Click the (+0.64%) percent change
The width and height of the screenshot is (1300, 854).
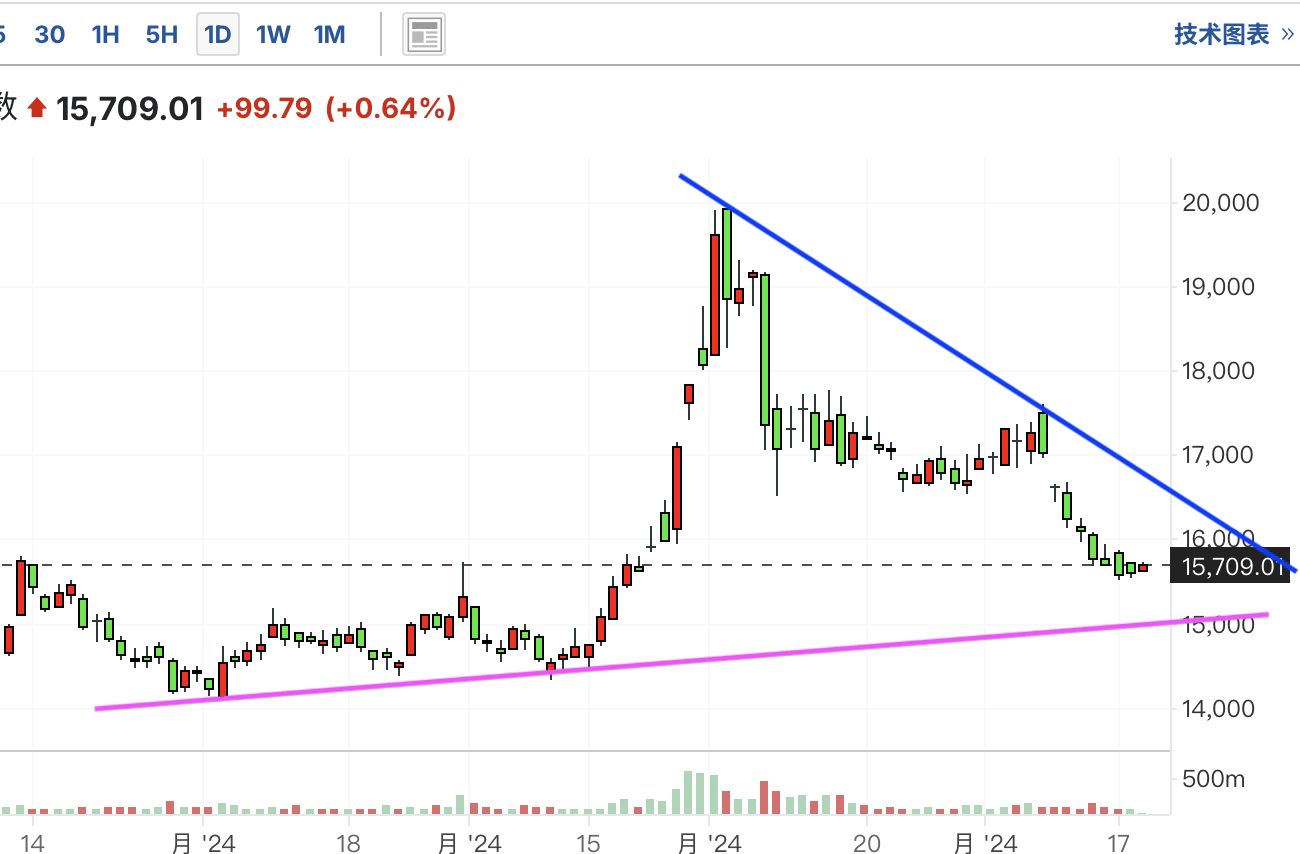(x=391, y=108)
